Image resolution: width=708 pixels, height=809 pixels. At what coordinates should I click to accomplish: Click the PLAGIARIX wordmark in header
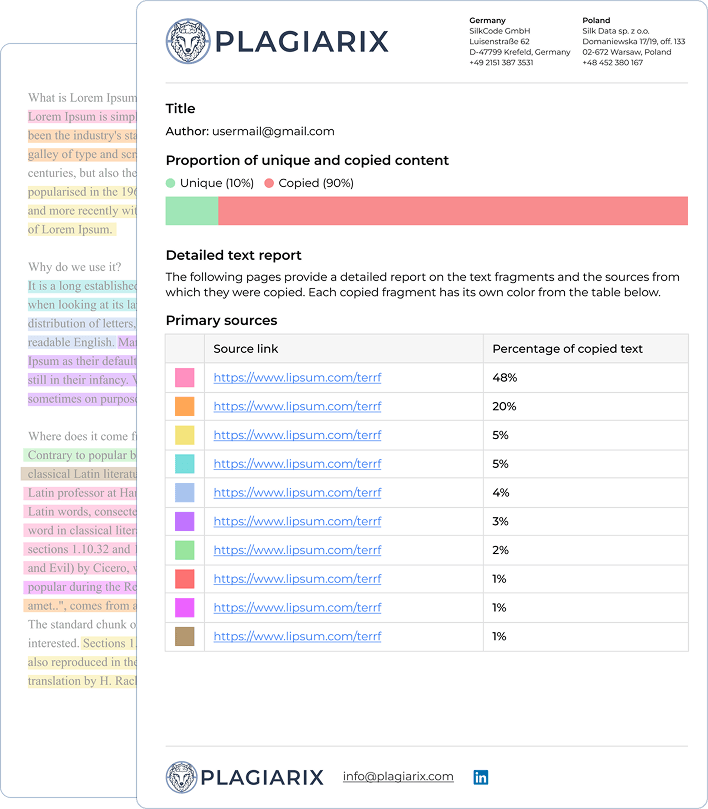click(x=301, y=41)
